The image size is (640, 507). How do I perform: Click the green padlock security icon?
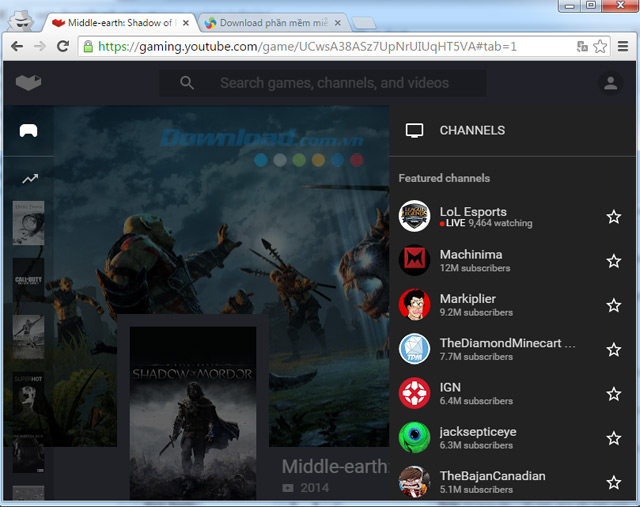click(88, 46)
